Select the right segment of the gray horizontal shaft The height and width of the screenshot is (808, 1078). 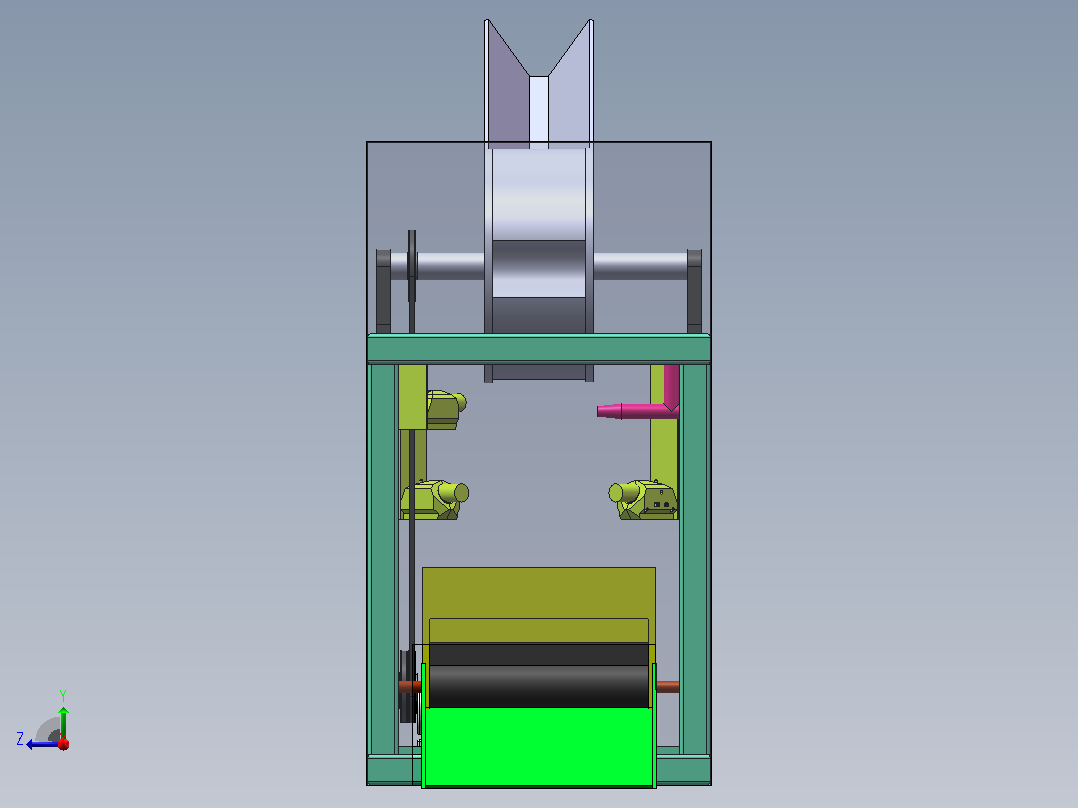pos(640,266)
